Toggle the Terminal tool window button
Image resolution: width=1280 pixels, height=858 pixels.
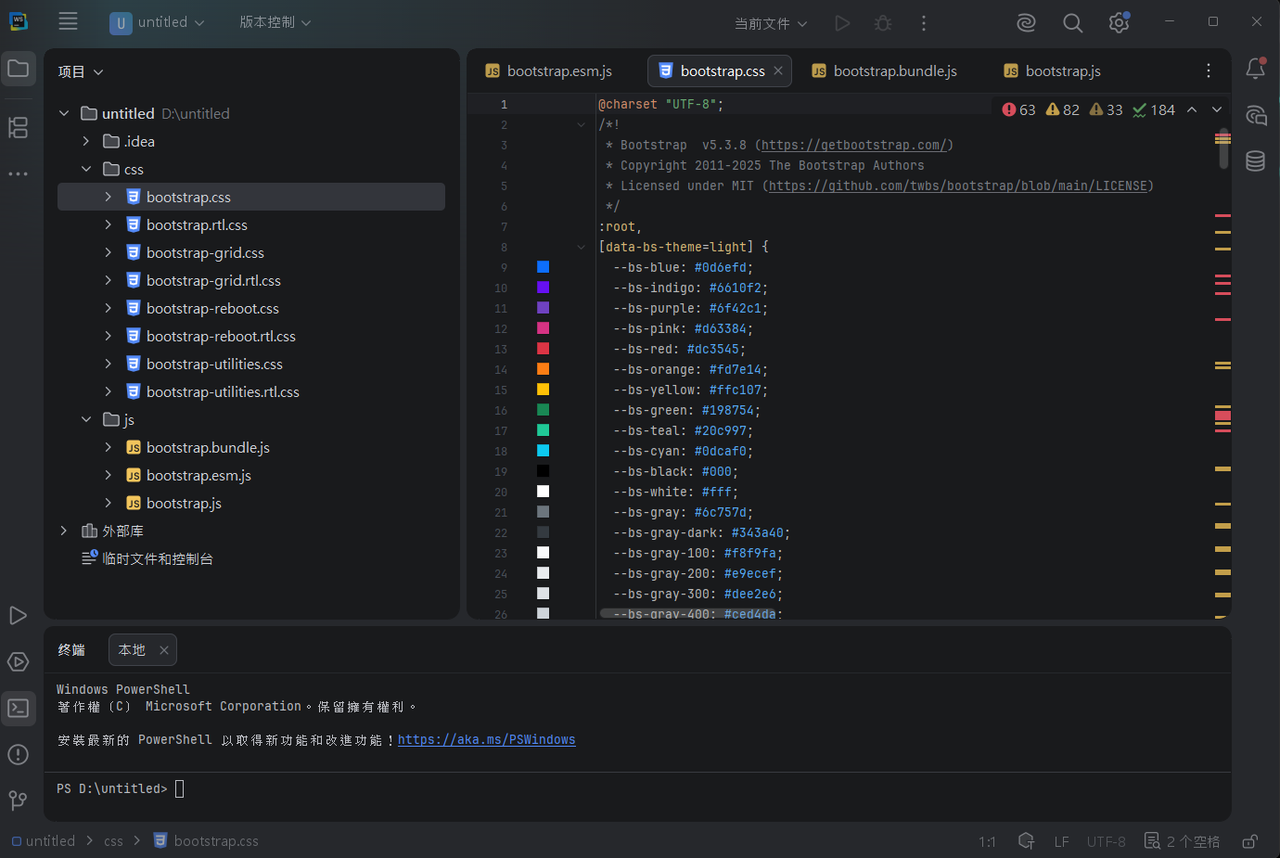click(18, 708)
